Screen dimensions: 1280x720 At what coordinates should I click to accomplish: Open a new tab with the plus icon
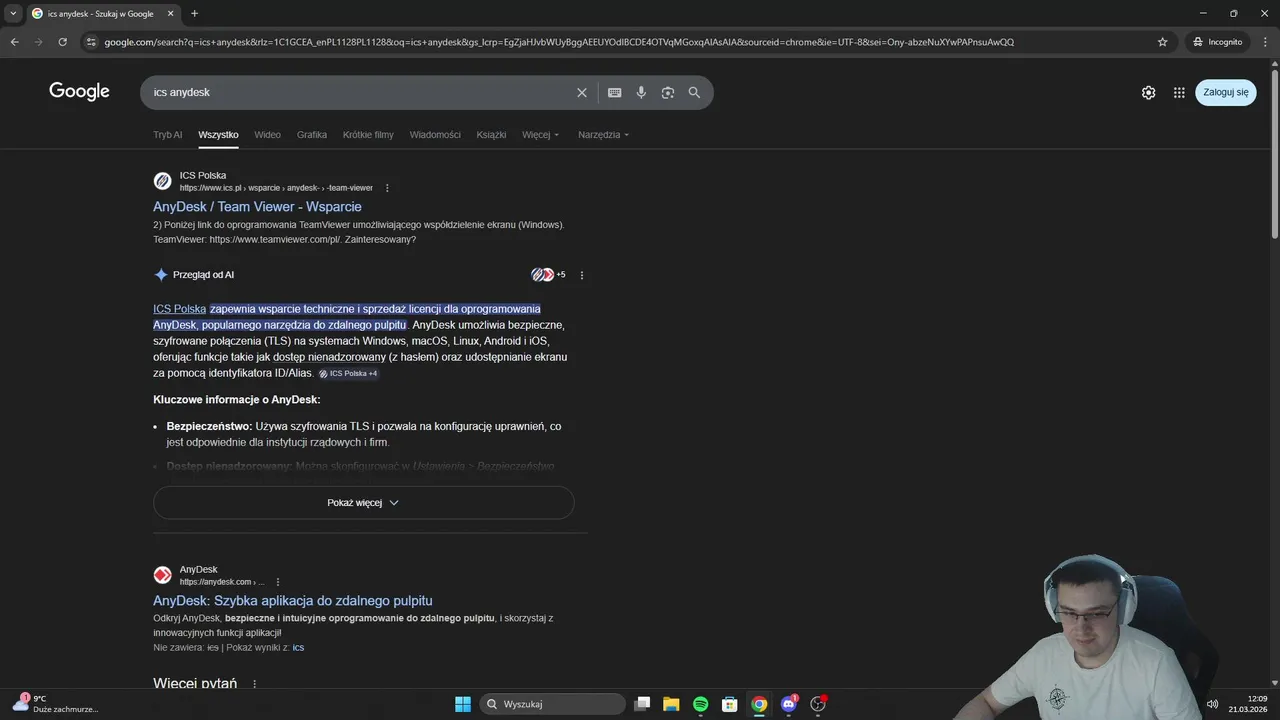[x=194, y=13]
